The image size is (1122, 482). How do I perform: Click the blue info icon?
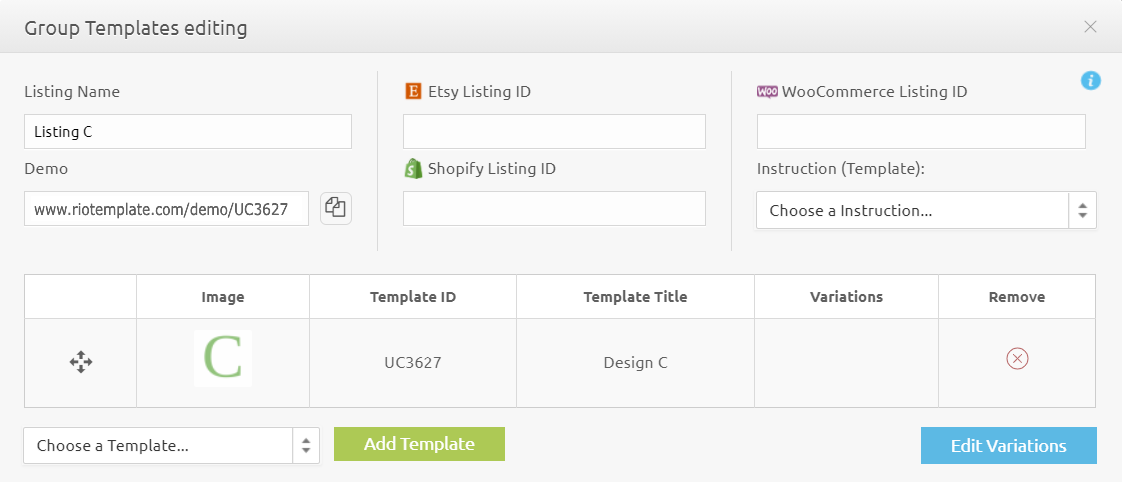[1091, 81]
